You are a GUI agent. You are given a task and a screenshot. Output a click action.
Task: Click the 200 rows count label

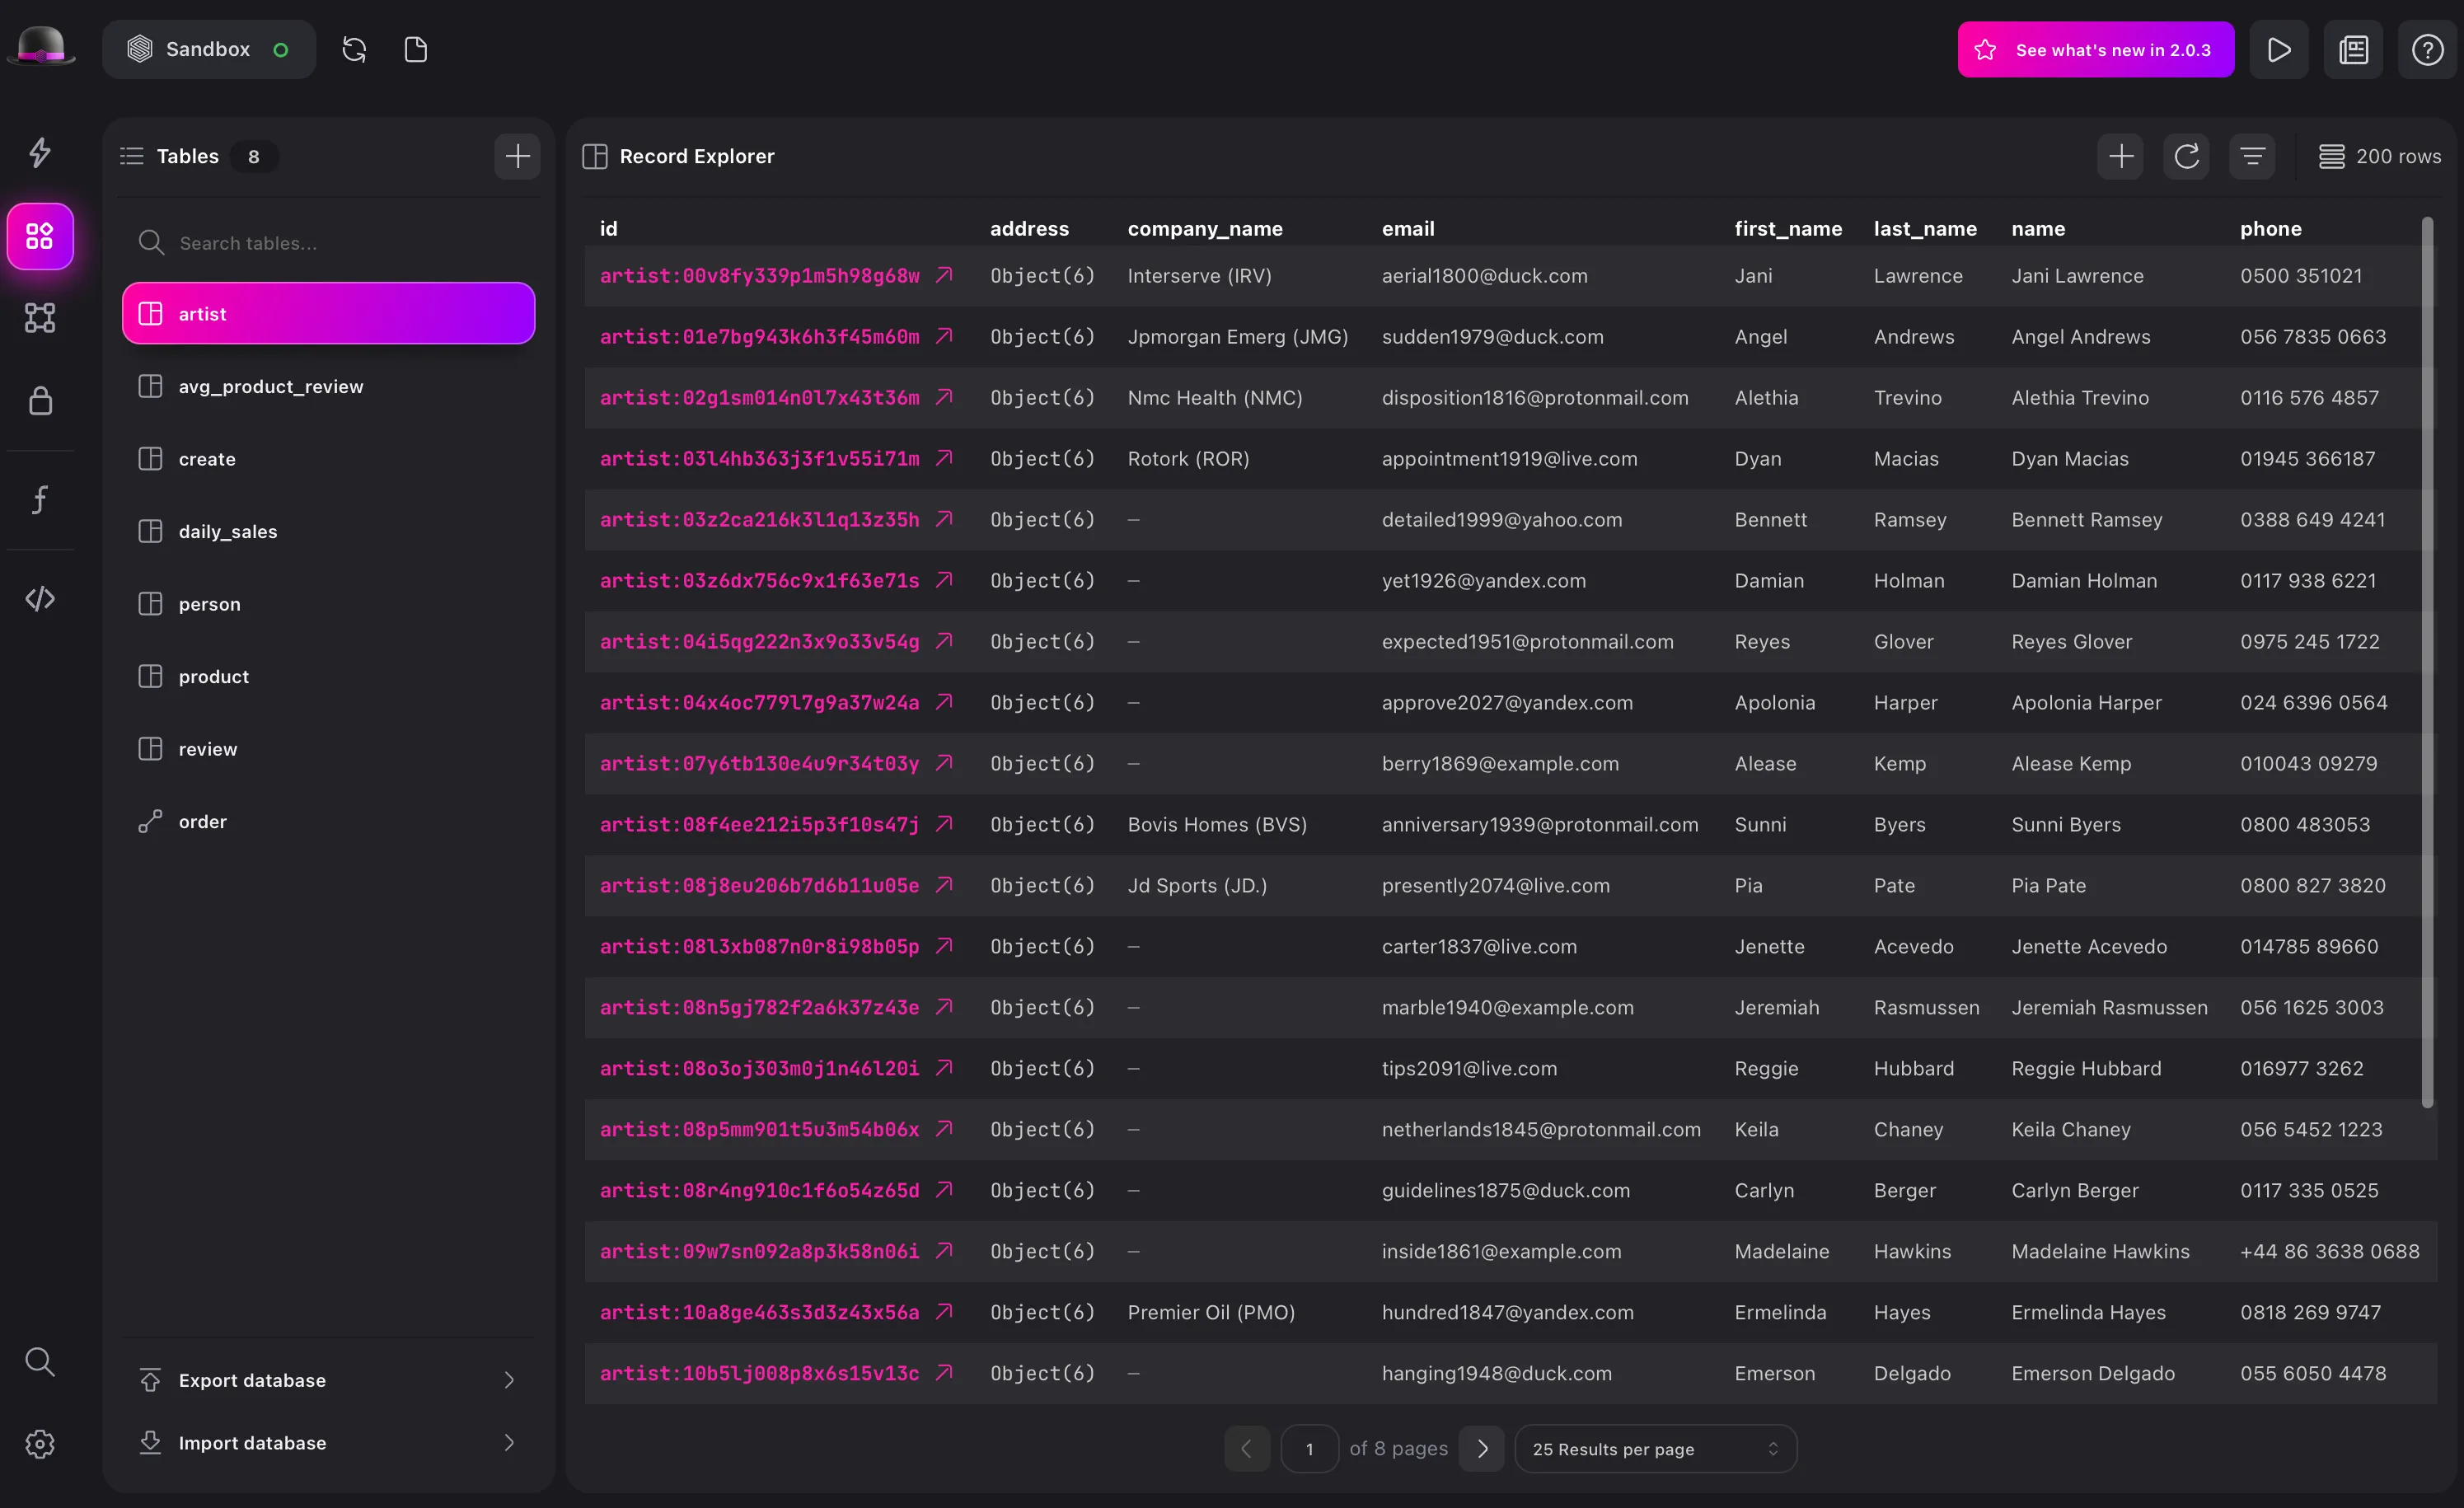pos(2380,156)
